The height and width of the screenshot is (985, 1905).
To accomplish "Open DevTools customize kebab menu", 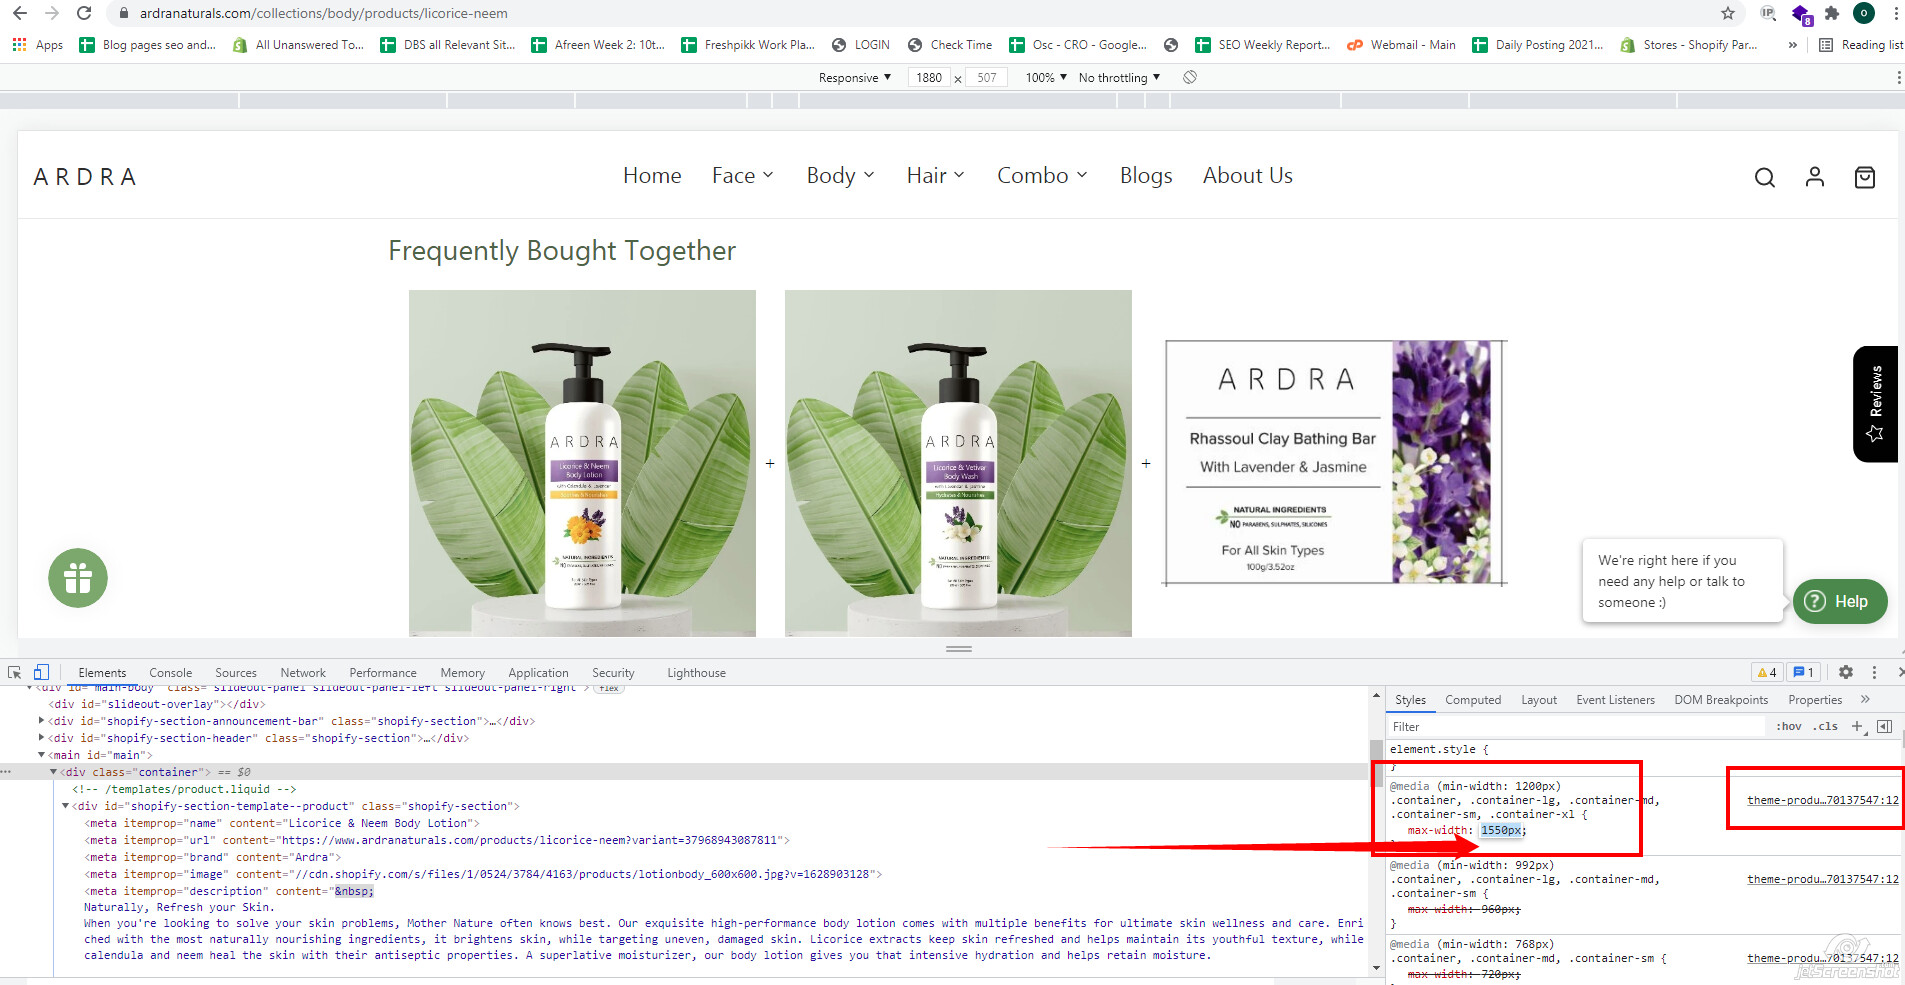I will coord(1875,673).
